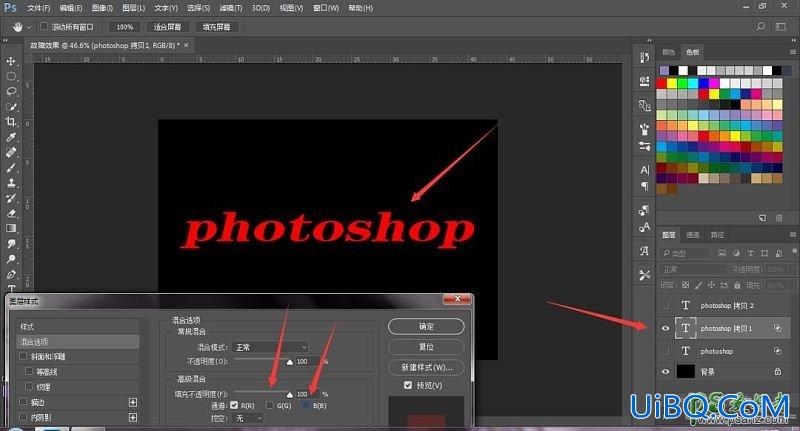This screenshot has width=800, height=431.
Task: Select the Move tool
Action: click(x=11, y=61)
